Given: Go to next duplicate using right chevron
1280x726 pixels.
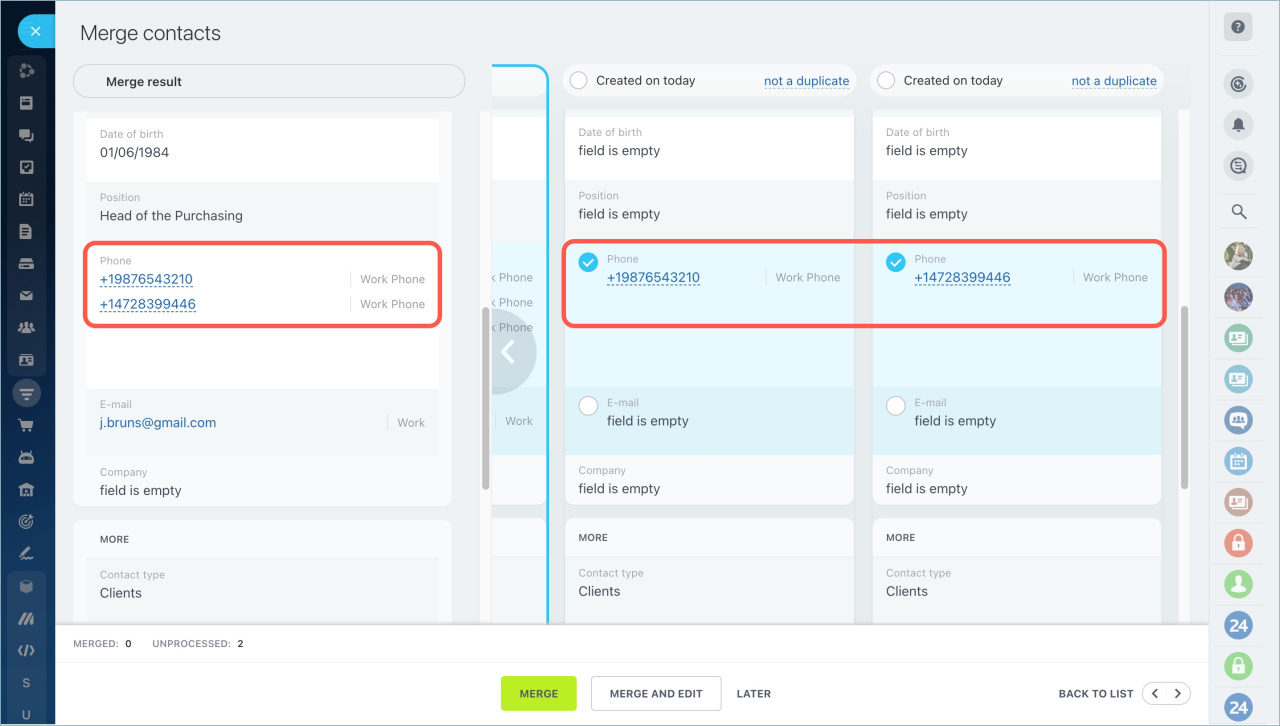Looking at the screenshot, I should click(1179, 693).
